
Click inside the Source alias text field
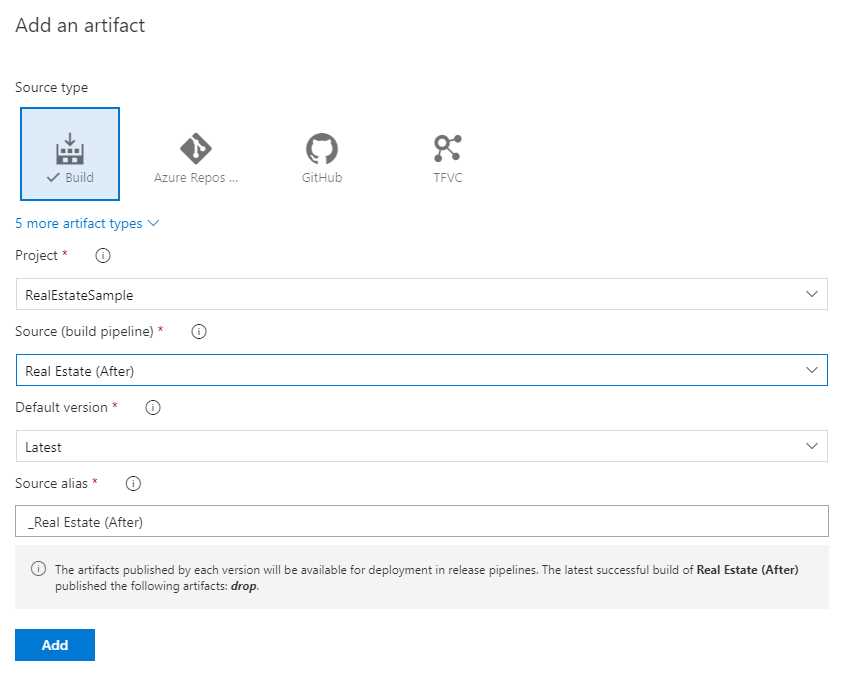[420, 521]
